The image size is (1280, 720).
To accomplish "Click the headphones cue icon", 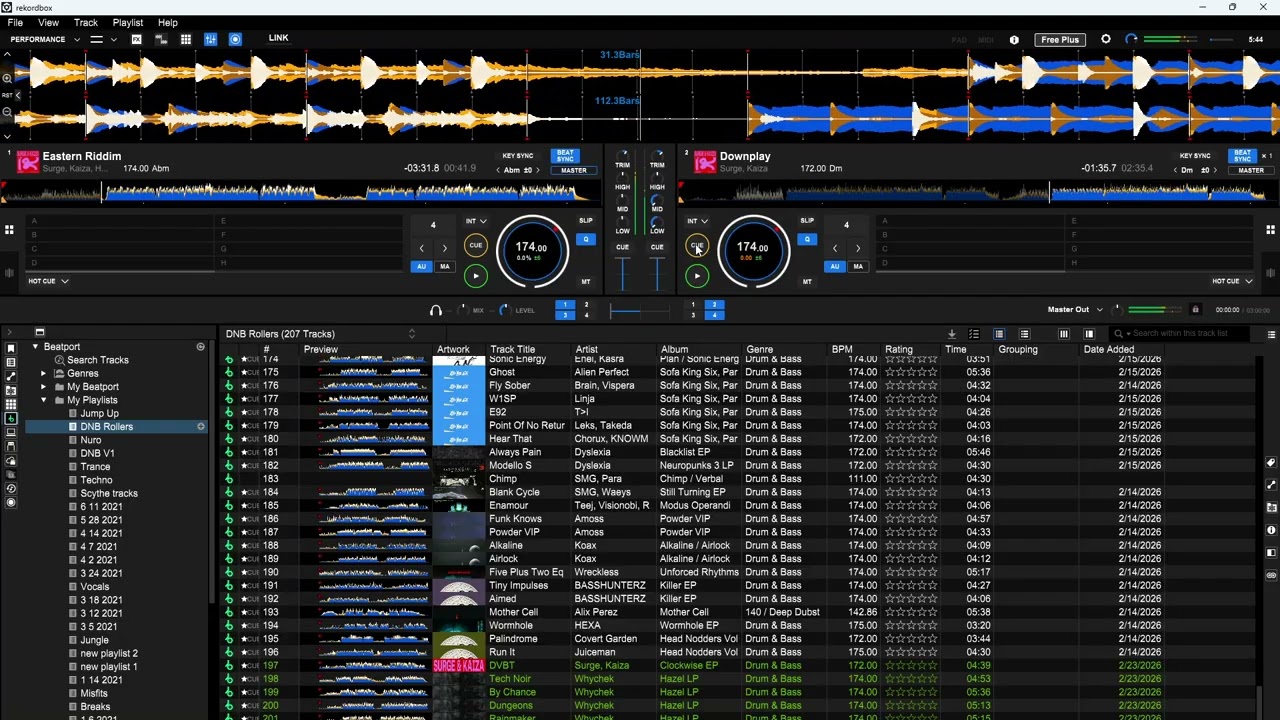I will point(436,311).
